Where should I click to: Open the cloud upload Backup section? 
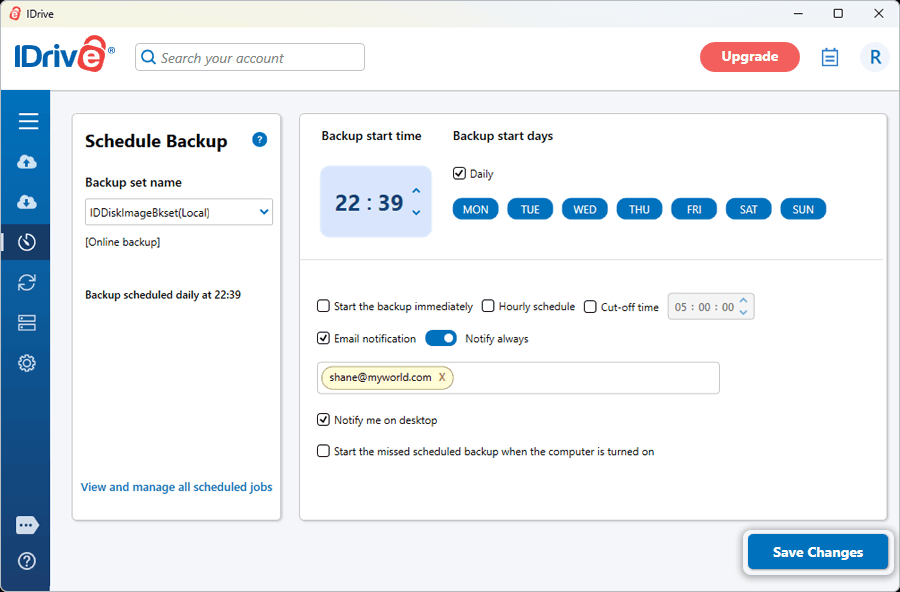click(x=27, y=162)
